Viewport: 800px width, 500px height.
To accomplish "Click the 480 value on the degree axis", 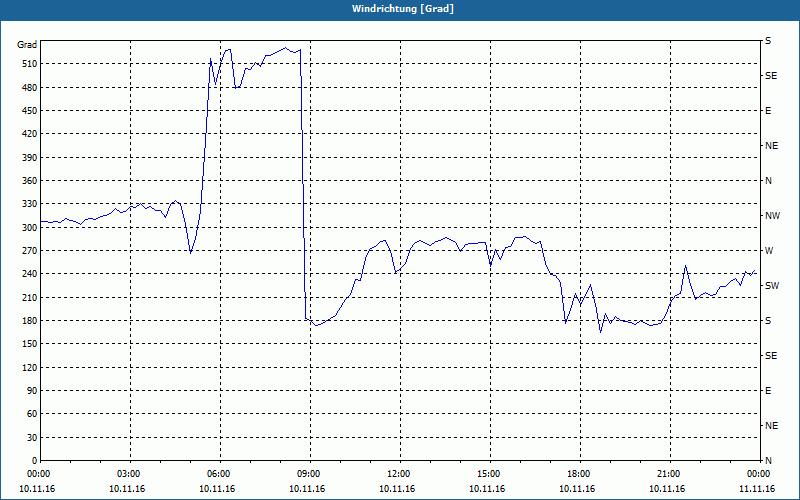I will click(x=30, y=88).
